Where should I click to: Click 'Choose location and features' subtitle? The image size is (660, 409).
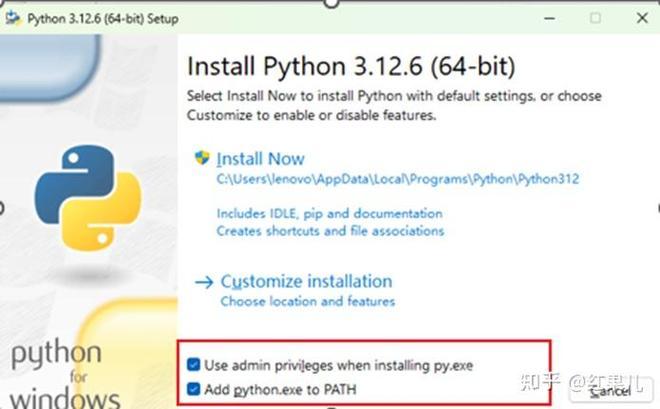point(308,301)
